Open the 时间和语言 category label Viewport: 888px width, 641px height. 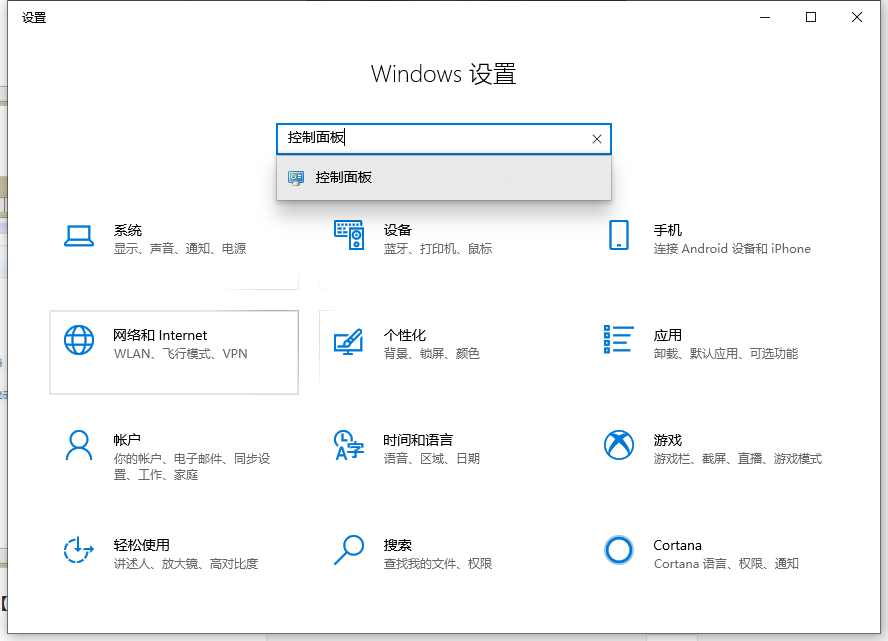coord(418,440)
